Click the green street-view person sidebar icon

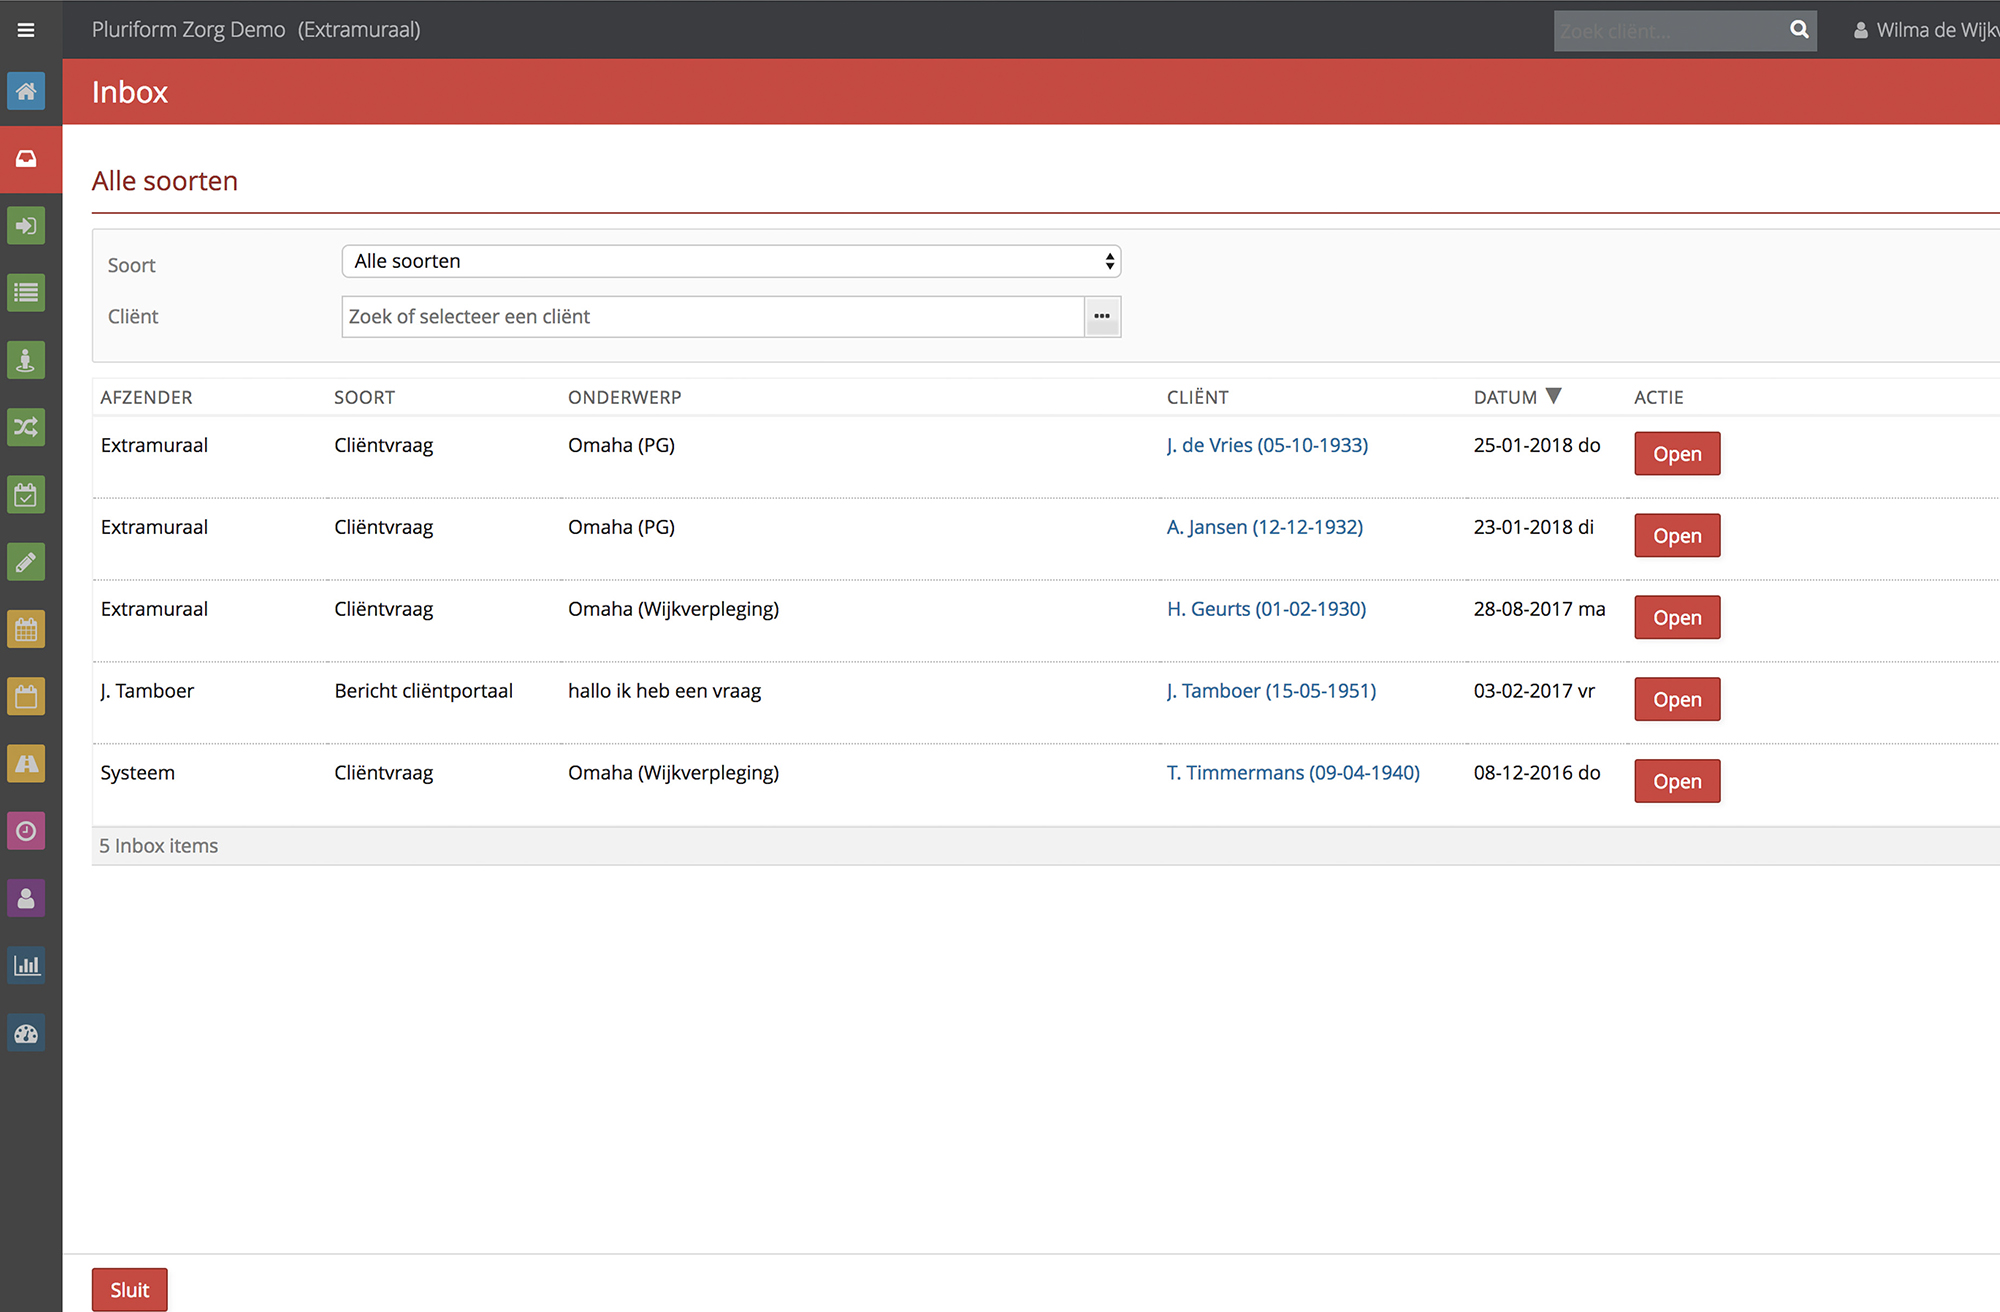[x=26, y=360]
